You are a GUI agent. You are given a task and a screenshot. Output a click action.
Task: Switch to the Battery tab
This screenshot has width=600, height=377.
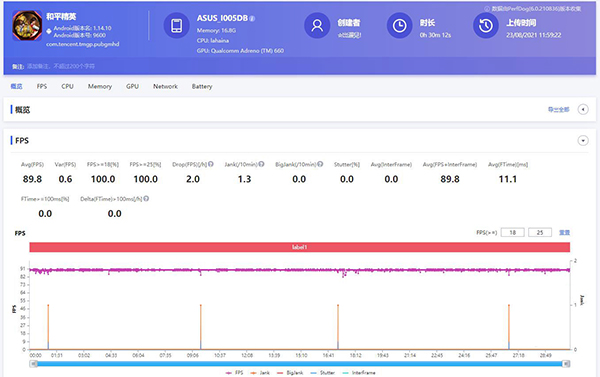(x=202, y=86)
